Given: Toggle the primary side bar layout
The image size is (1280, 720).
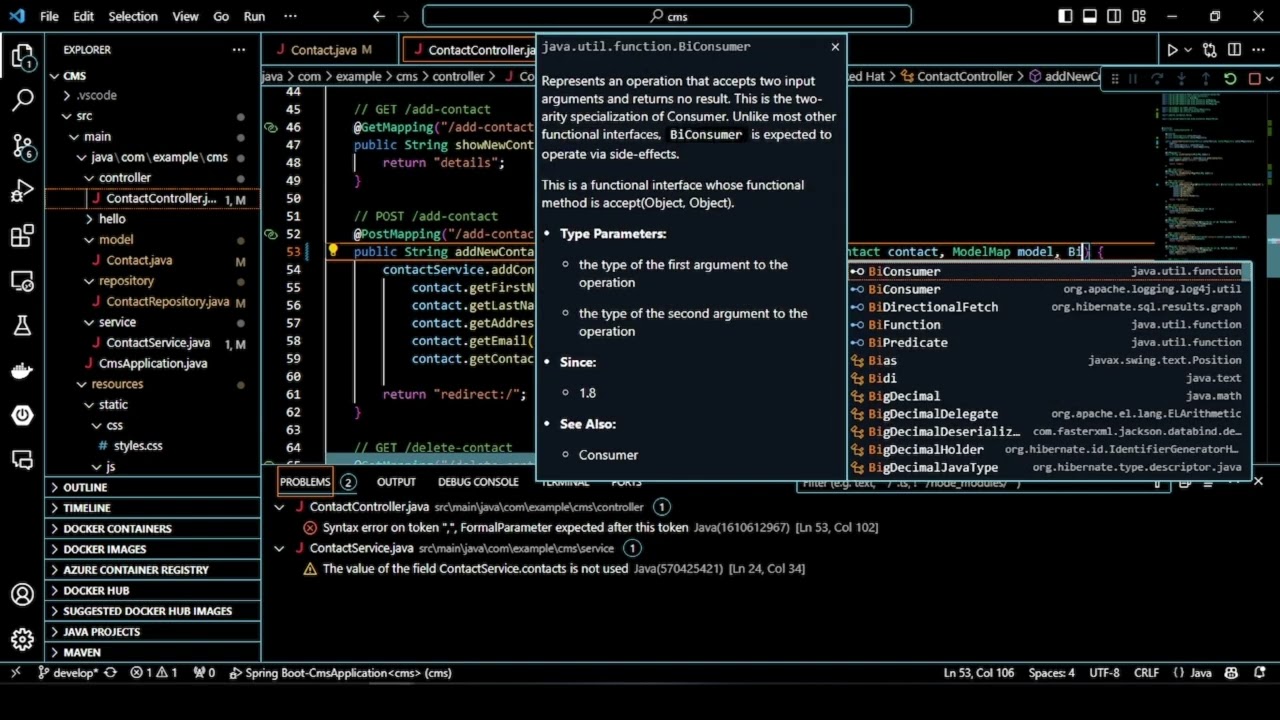Looking at the screenshot, I should (1066, 16).
